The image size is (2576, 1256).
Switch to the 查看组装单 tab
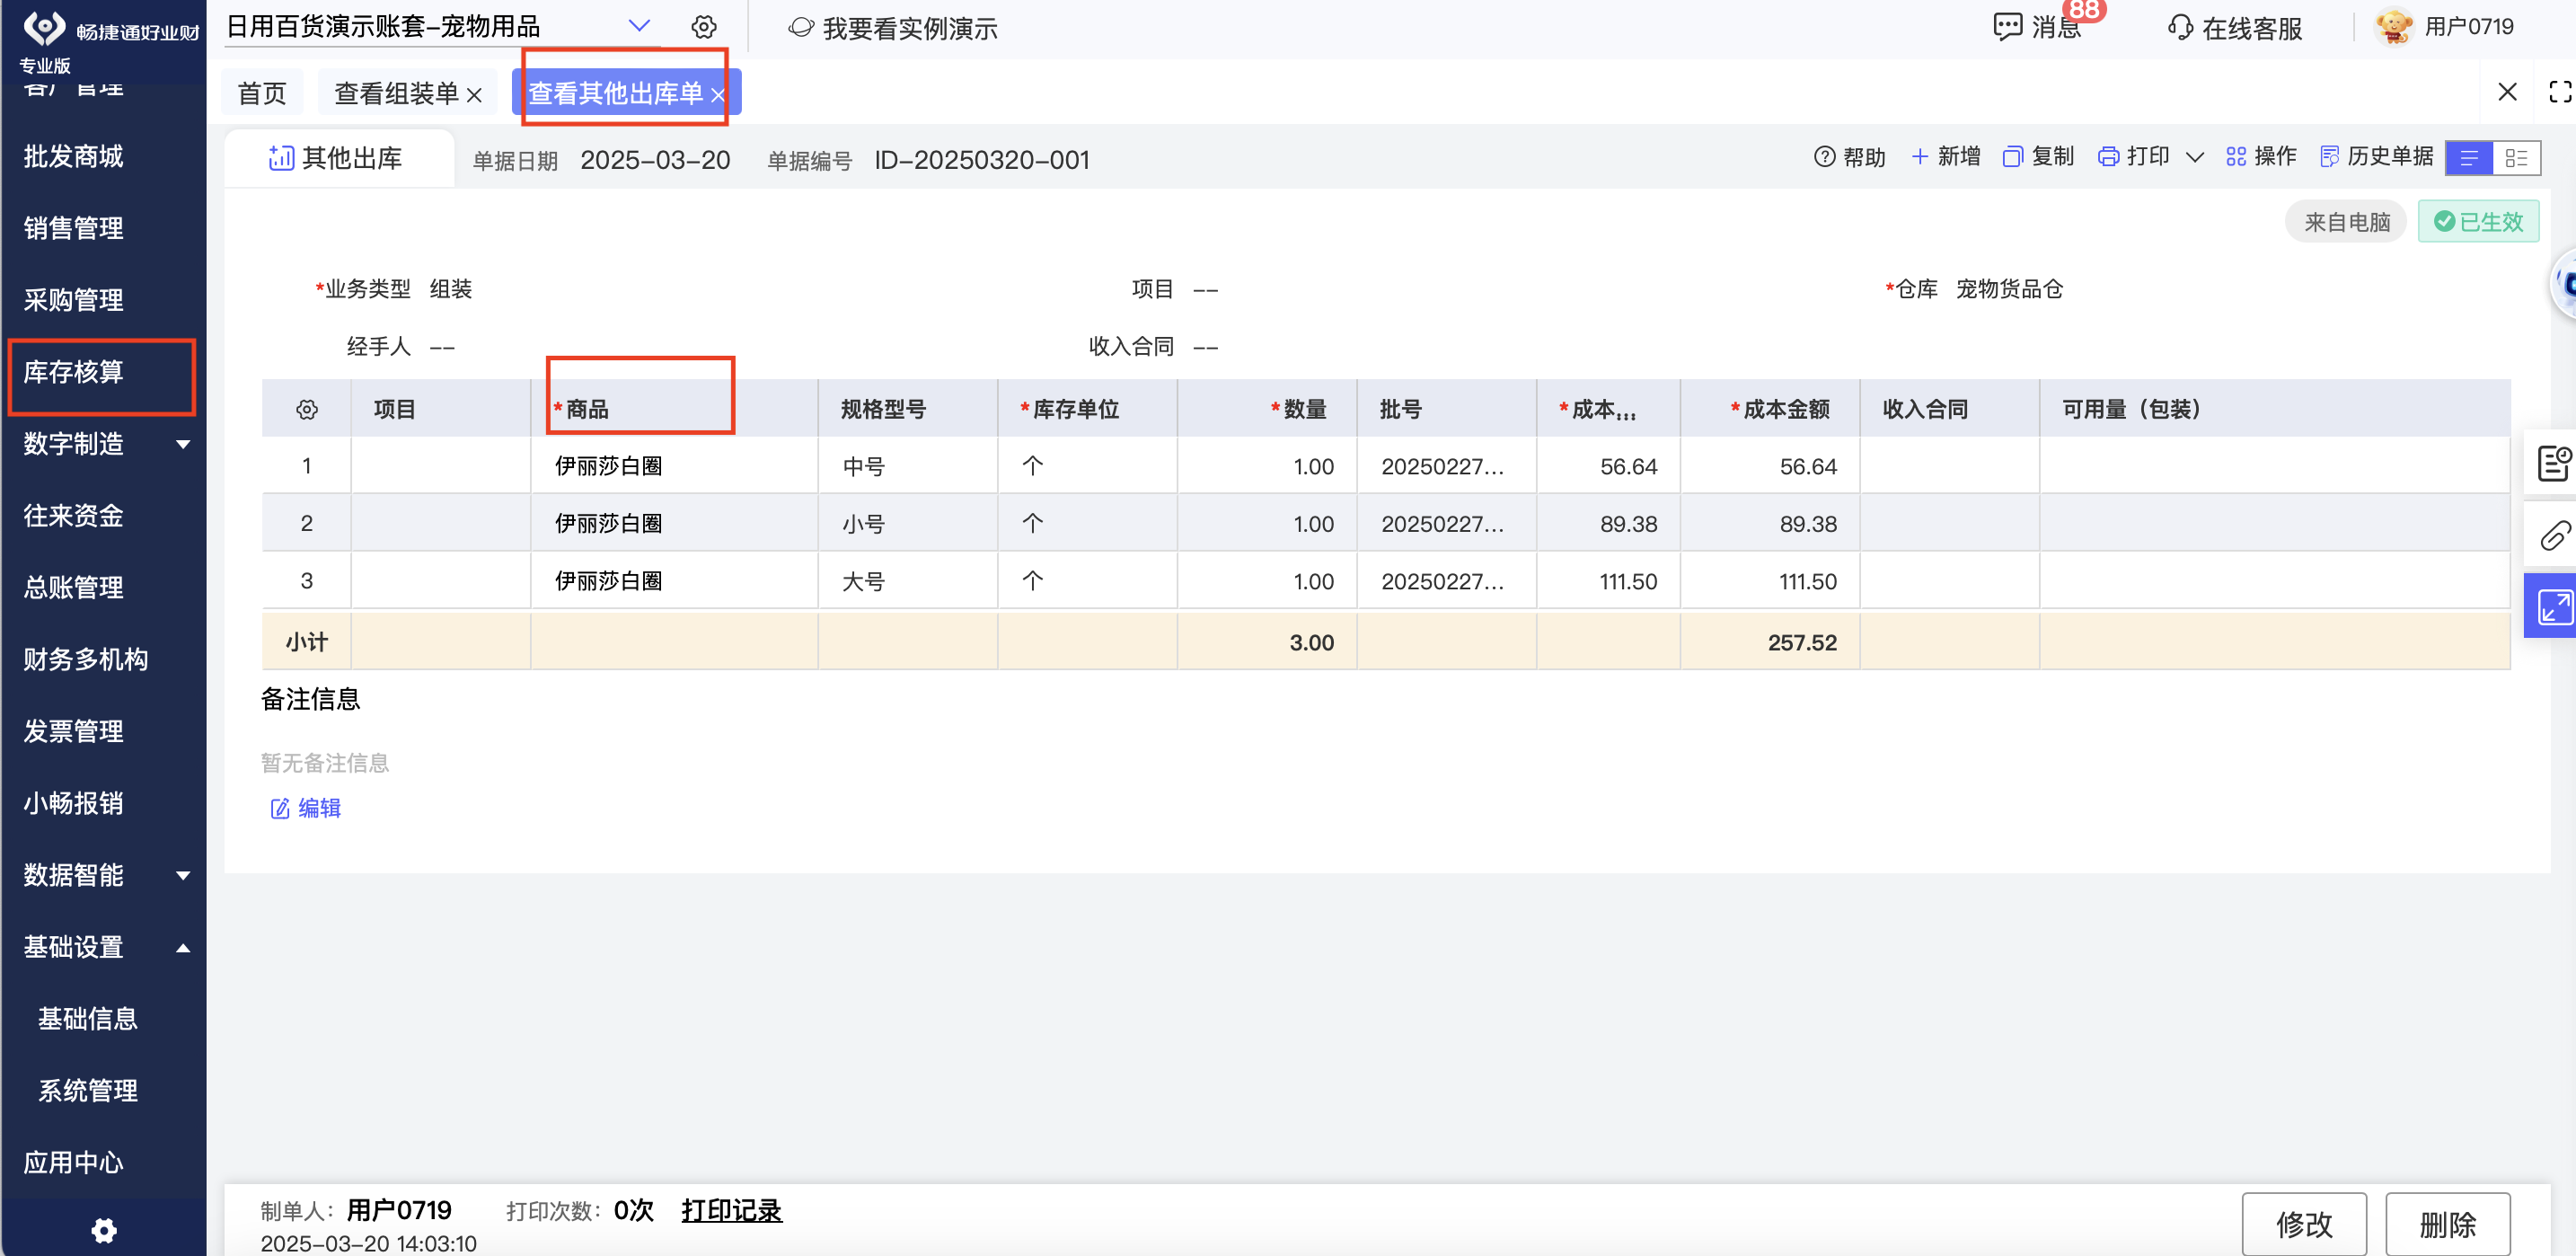coord(396,93)
